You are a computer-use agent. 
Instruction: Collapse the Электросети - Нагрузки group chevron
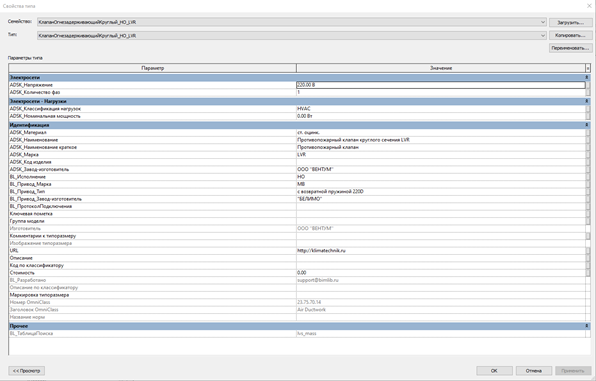coord(586,101)
